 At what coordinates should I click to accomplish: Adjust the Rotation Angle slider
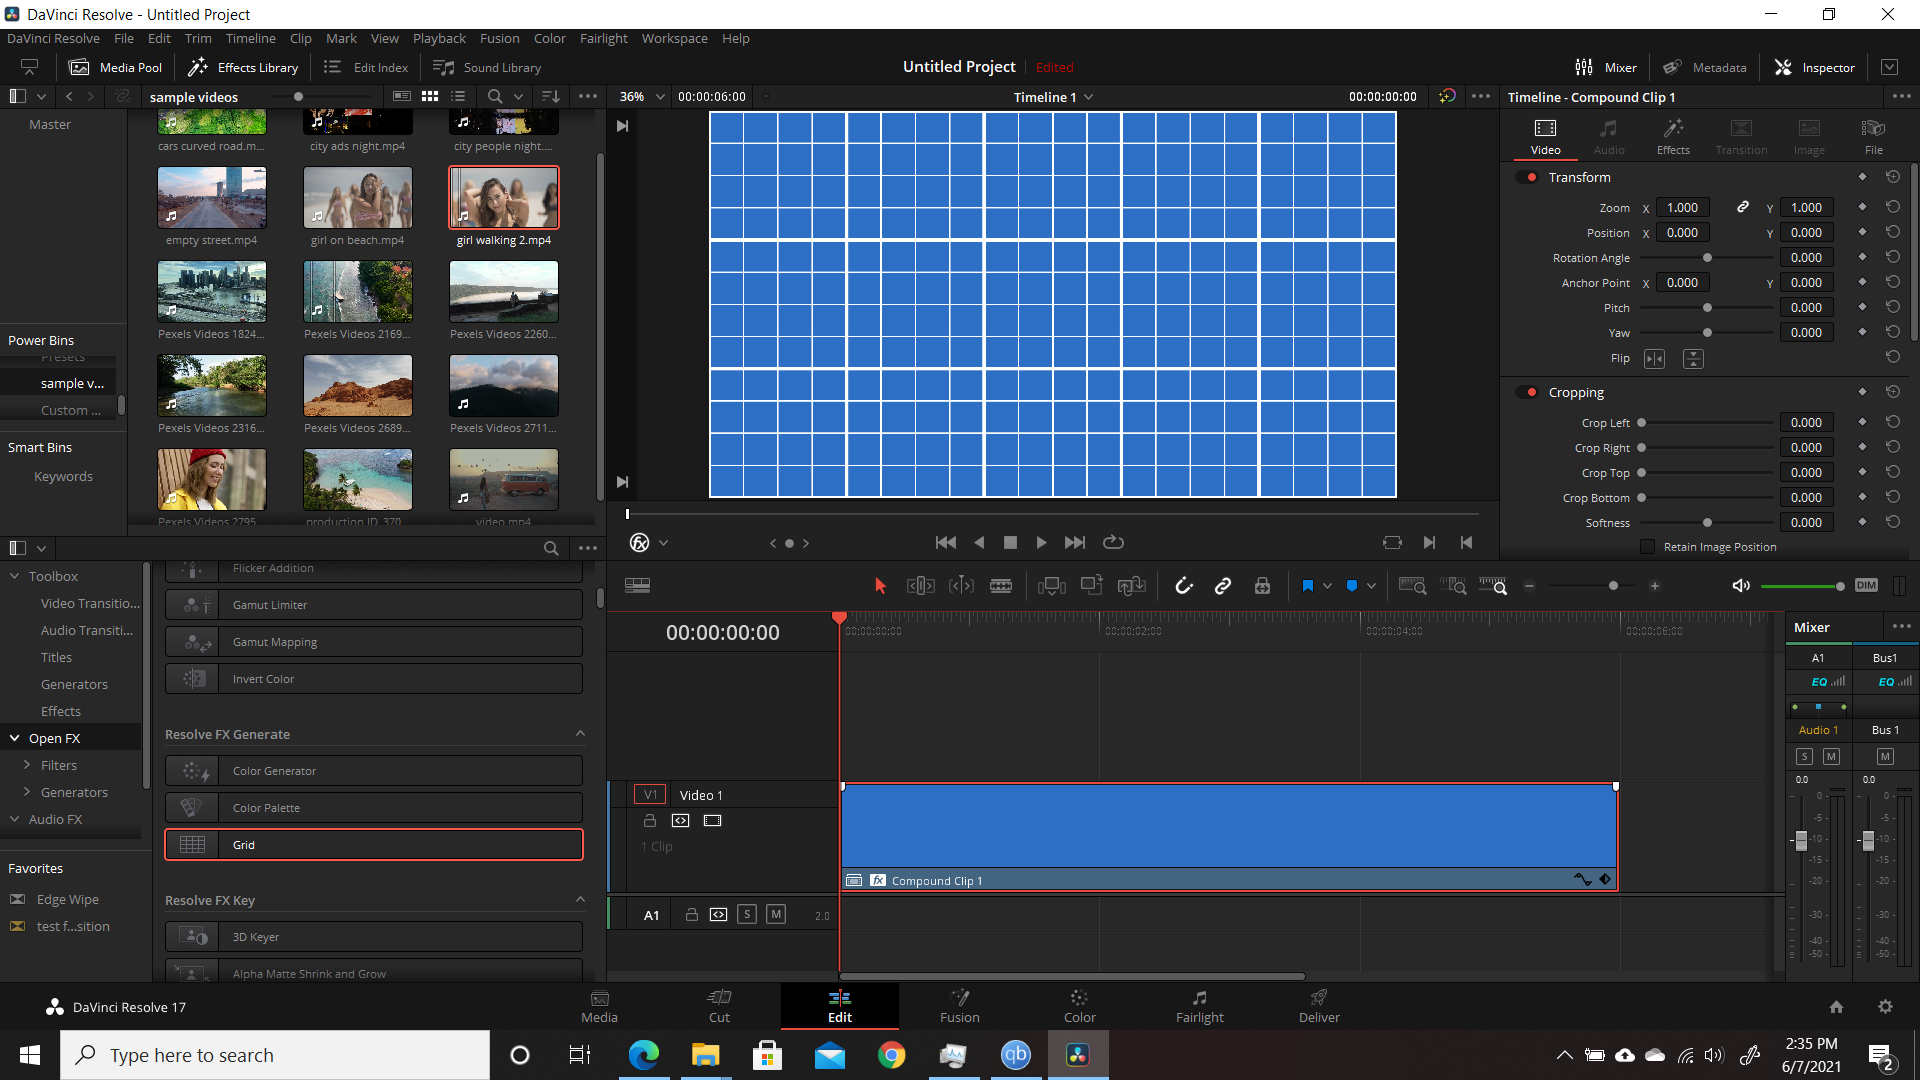1707,258
